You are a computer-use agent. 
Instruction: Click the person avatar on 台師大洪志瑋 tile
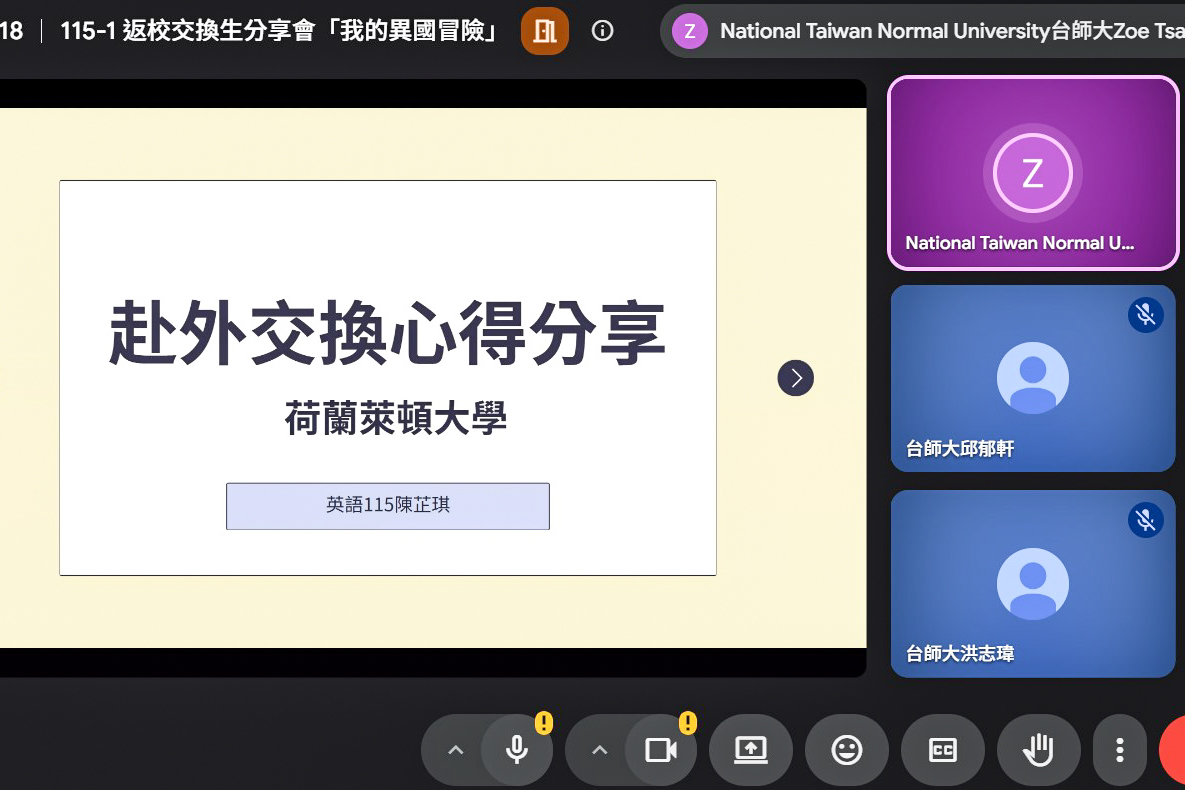[x=1032, y=584]
